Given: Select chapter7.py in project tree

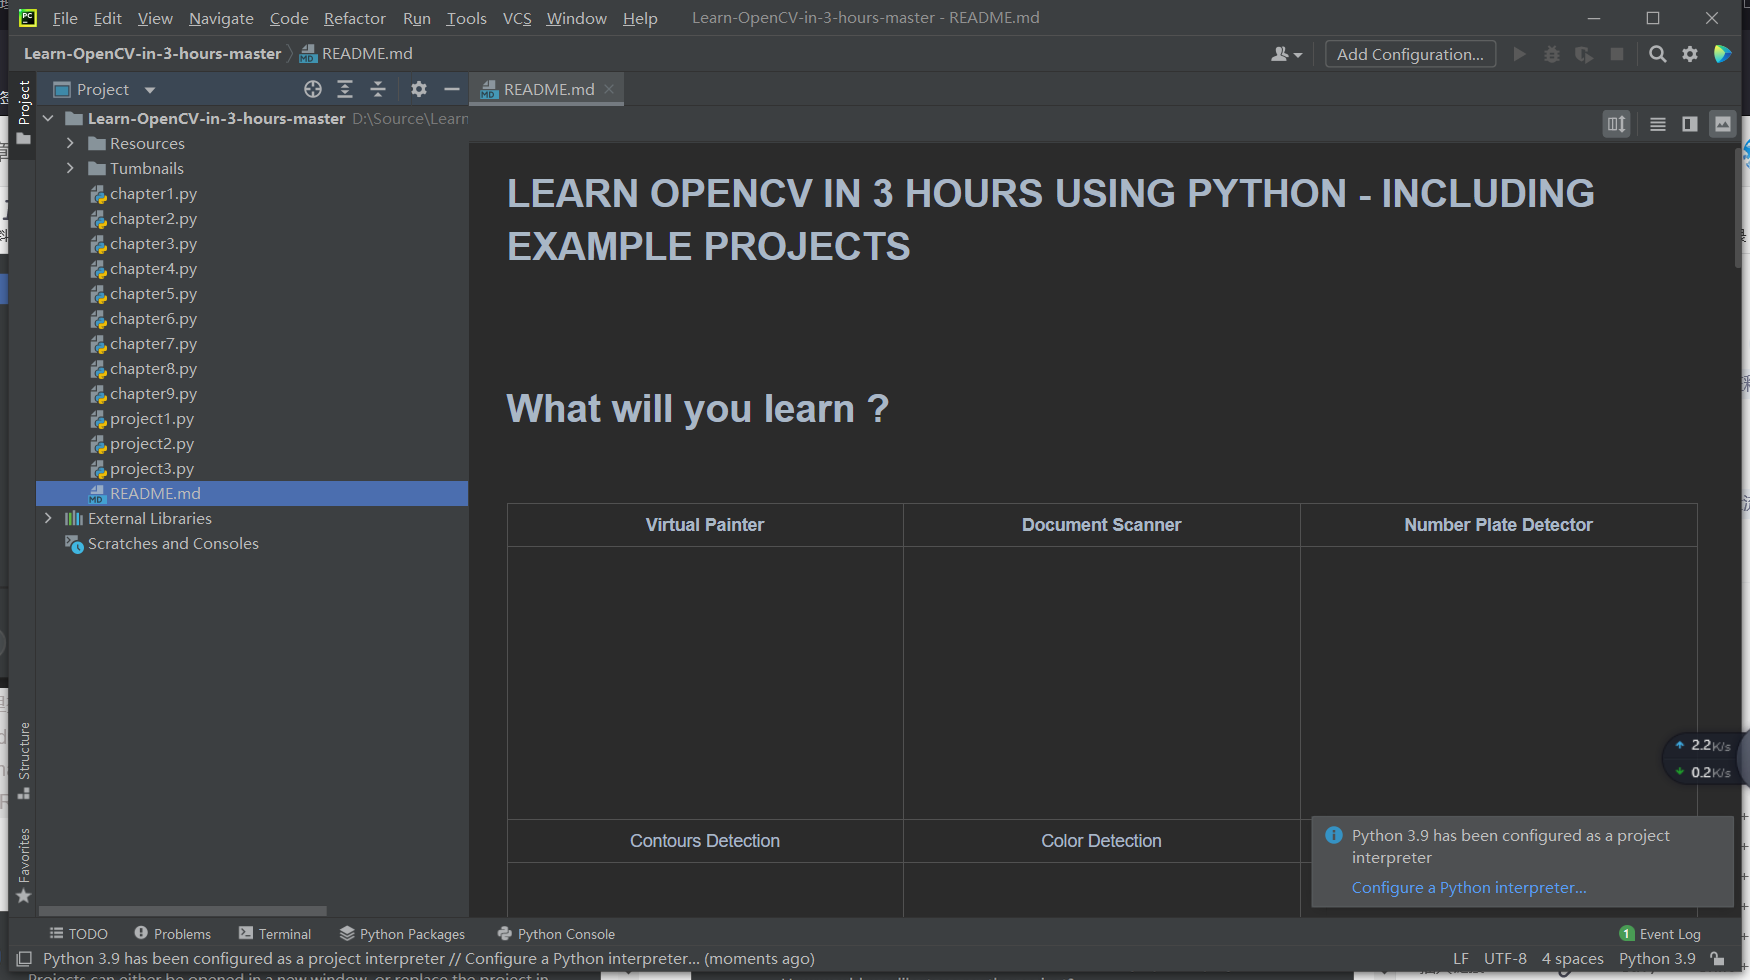Looking at the screenshot, I should pos(153,343).
